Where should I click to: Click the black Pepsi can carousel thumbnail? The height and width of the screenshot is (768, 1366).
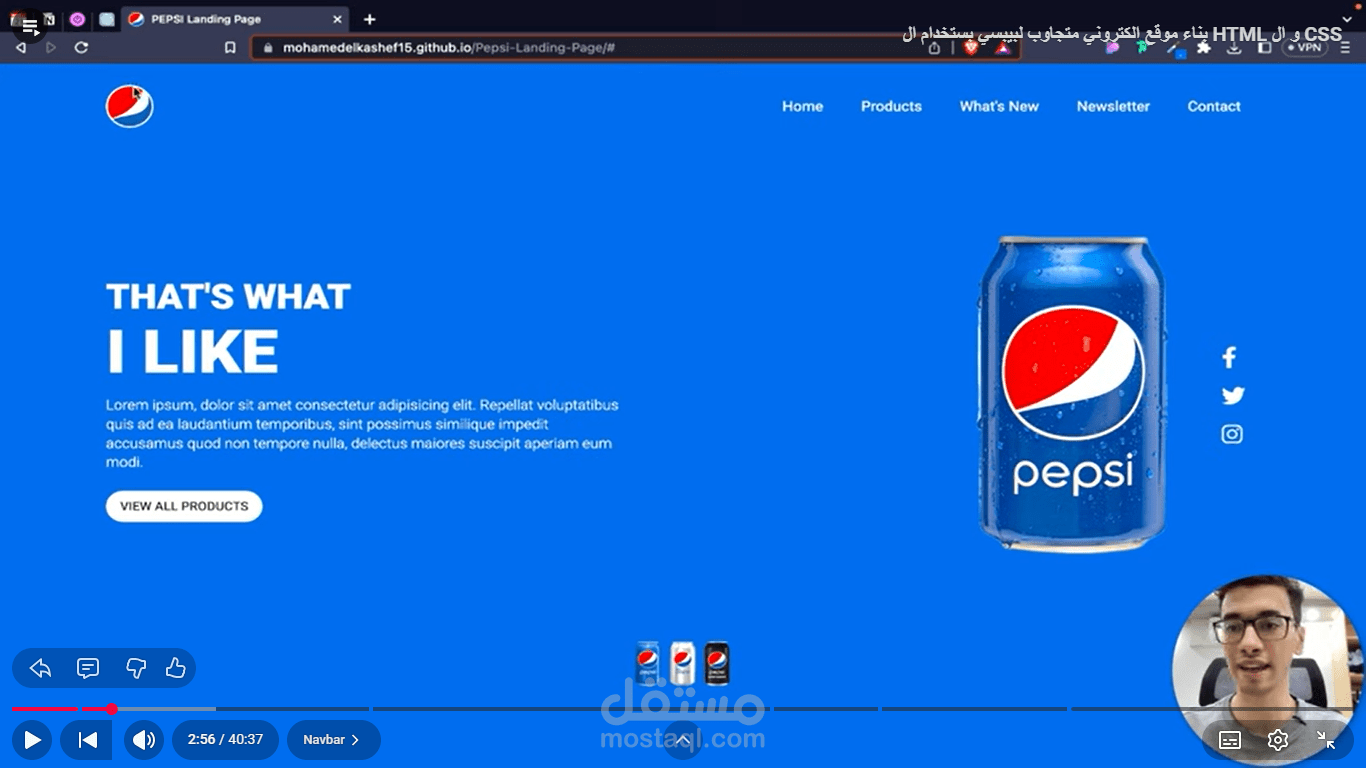tap(716, 661)
